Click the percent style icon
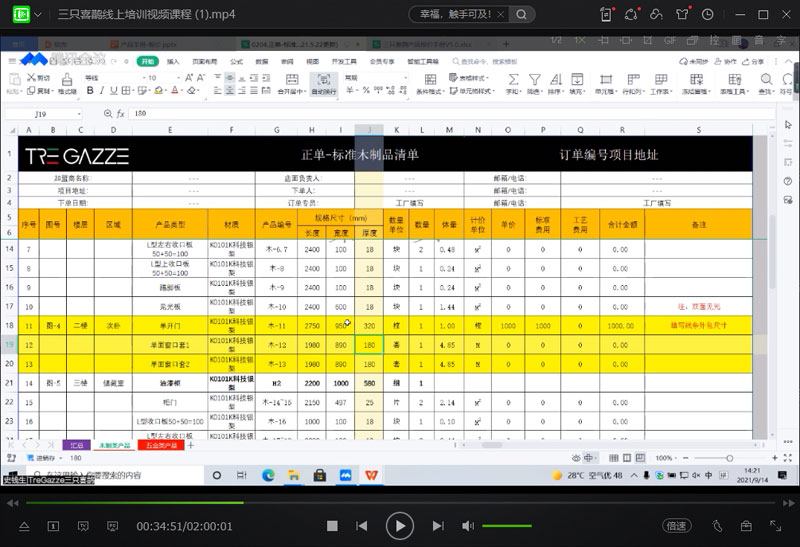 (366, 90)
